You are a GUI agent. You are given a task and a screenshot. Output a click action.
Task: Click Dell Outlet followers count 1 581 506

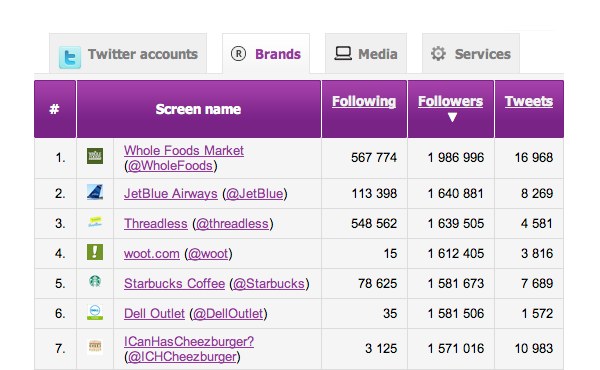tap(456, 314)
